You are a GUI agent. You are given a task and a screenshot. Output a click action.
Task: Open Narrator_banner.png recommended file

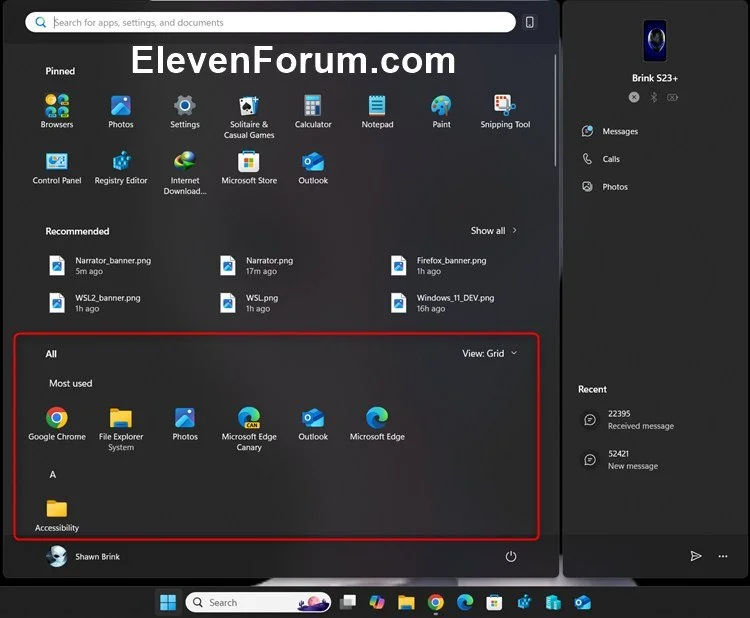(100, 265)
